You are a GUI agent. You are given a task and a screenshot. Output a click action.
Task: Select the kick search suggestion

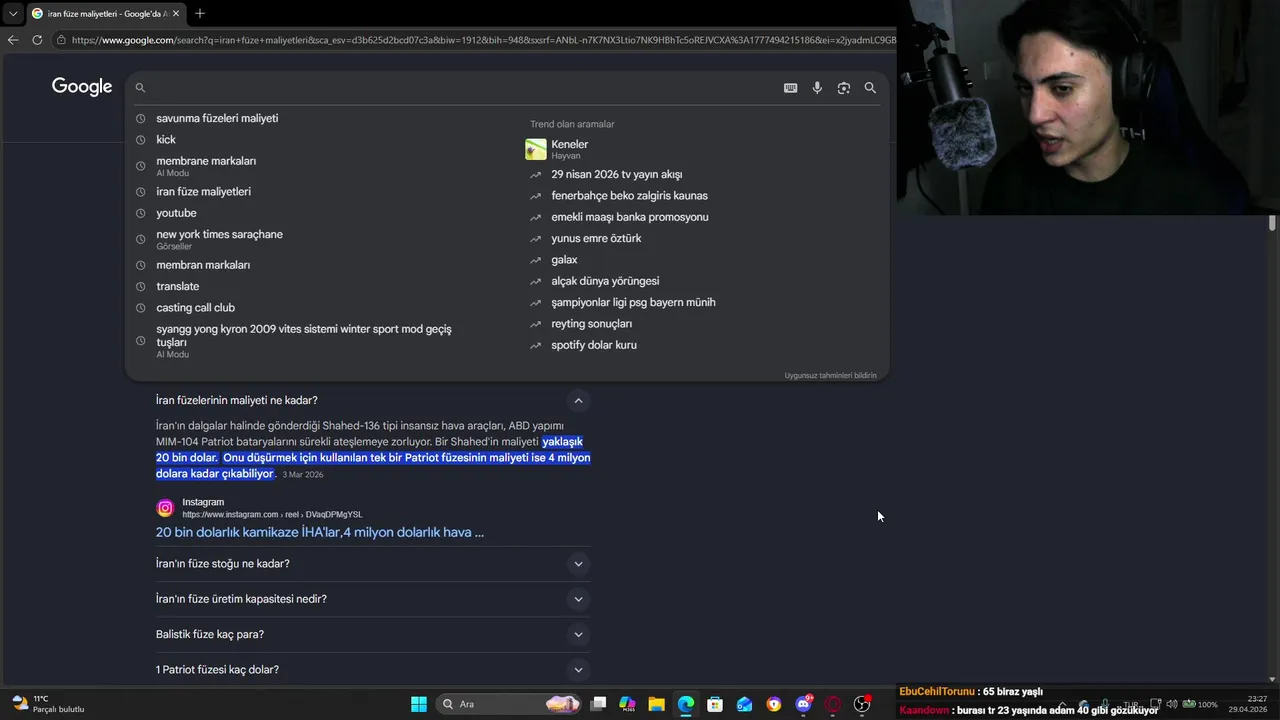click(166, 140)
